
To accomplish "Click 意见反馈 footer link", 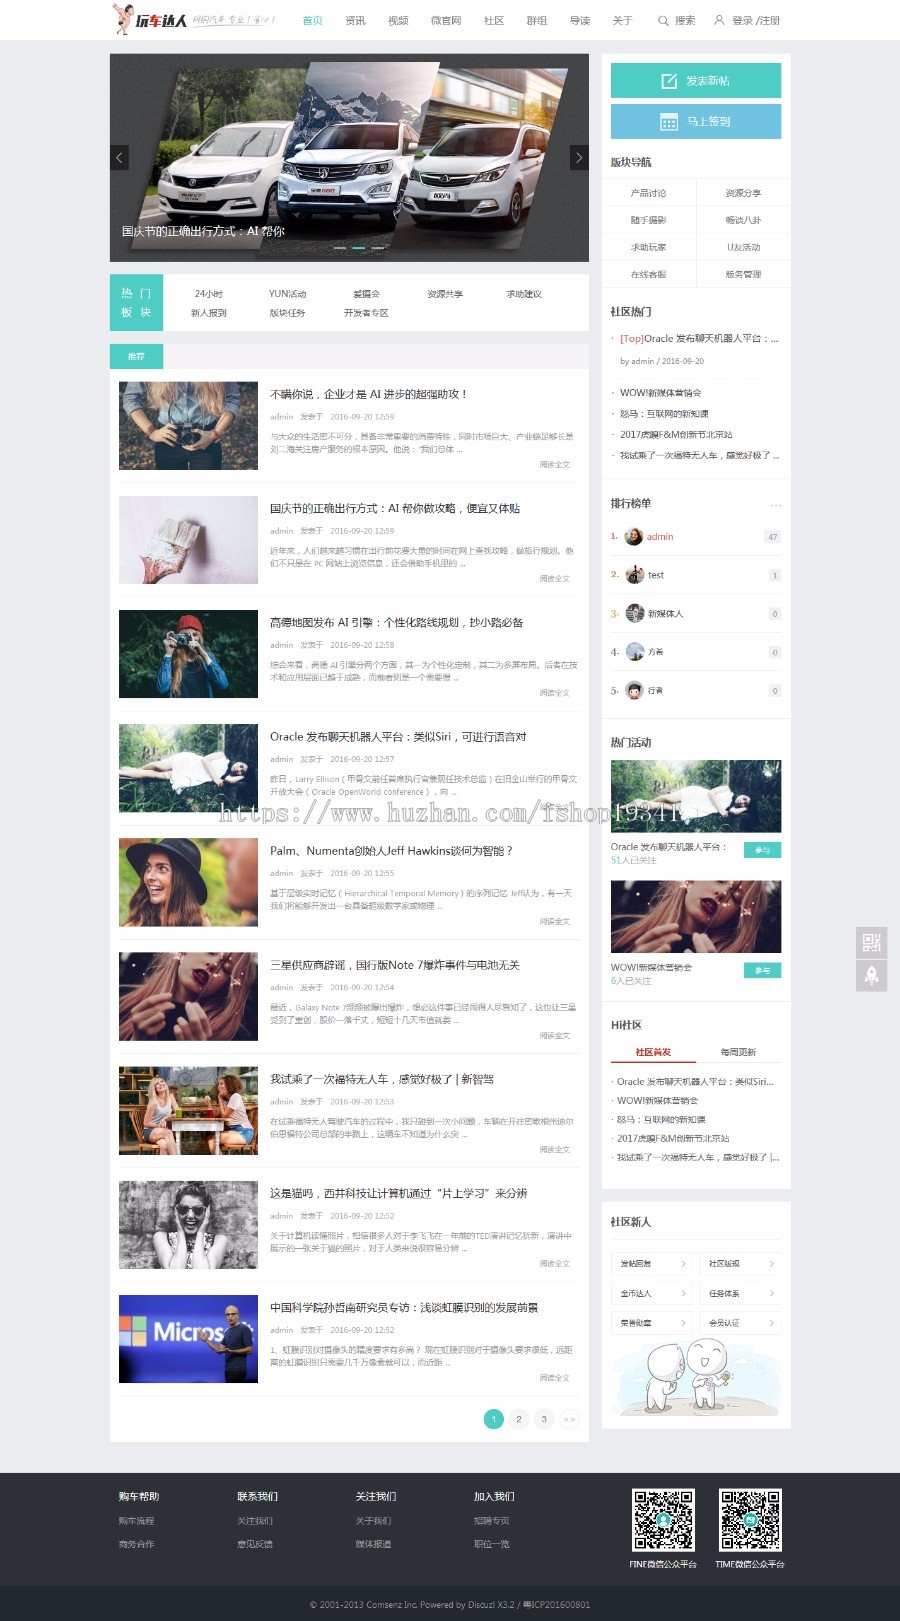I will coord(255,1544).
